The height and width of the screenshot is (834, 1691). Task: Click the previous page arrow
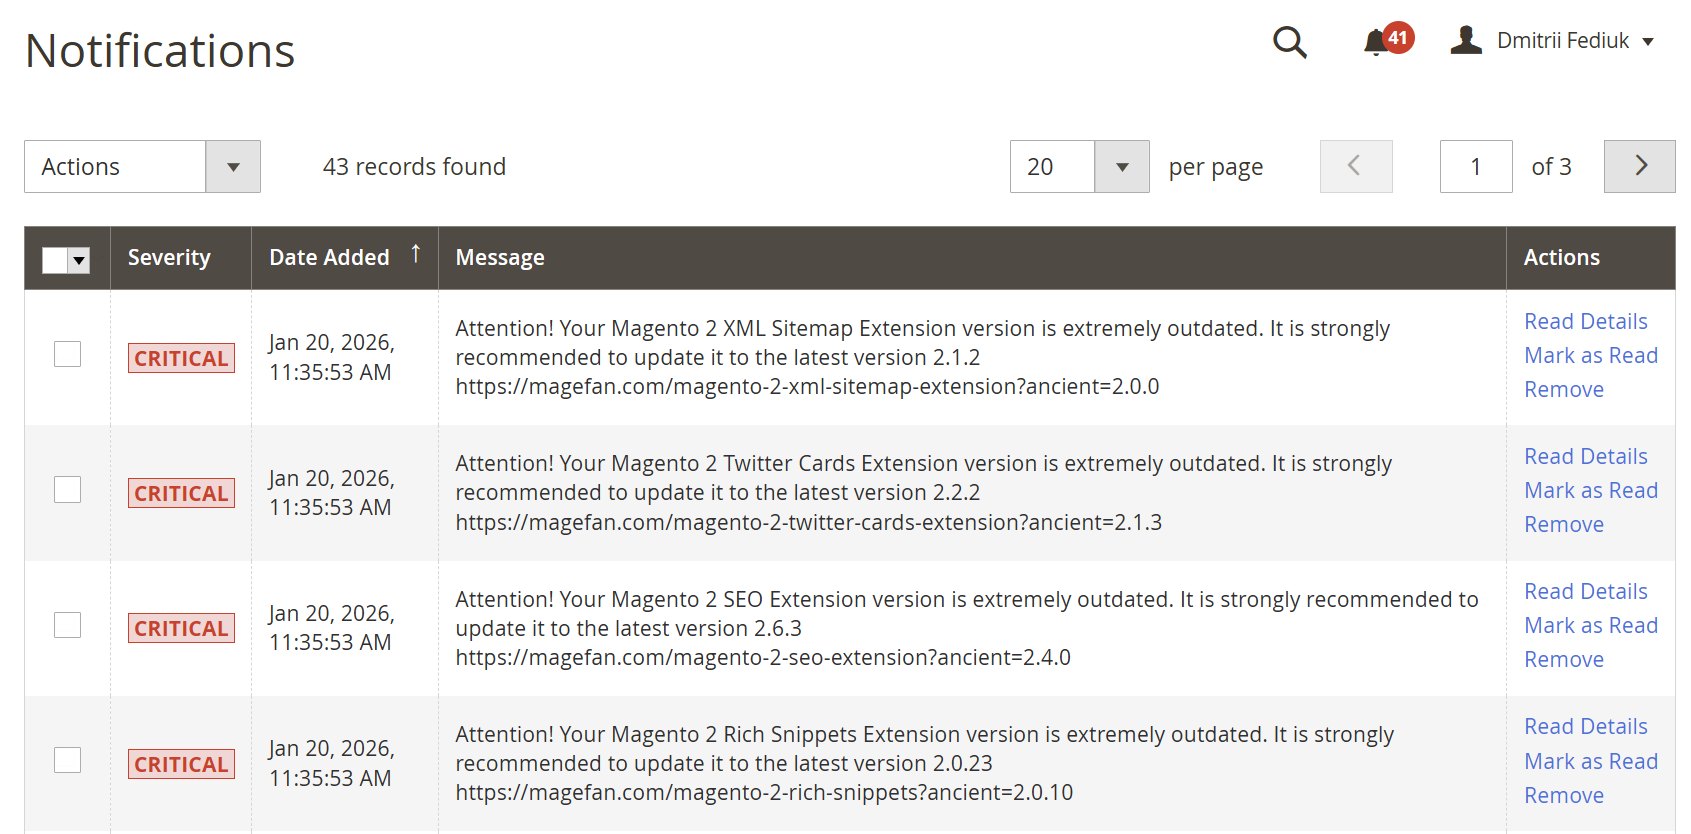pyautogui.click(x=1355, y=166)
